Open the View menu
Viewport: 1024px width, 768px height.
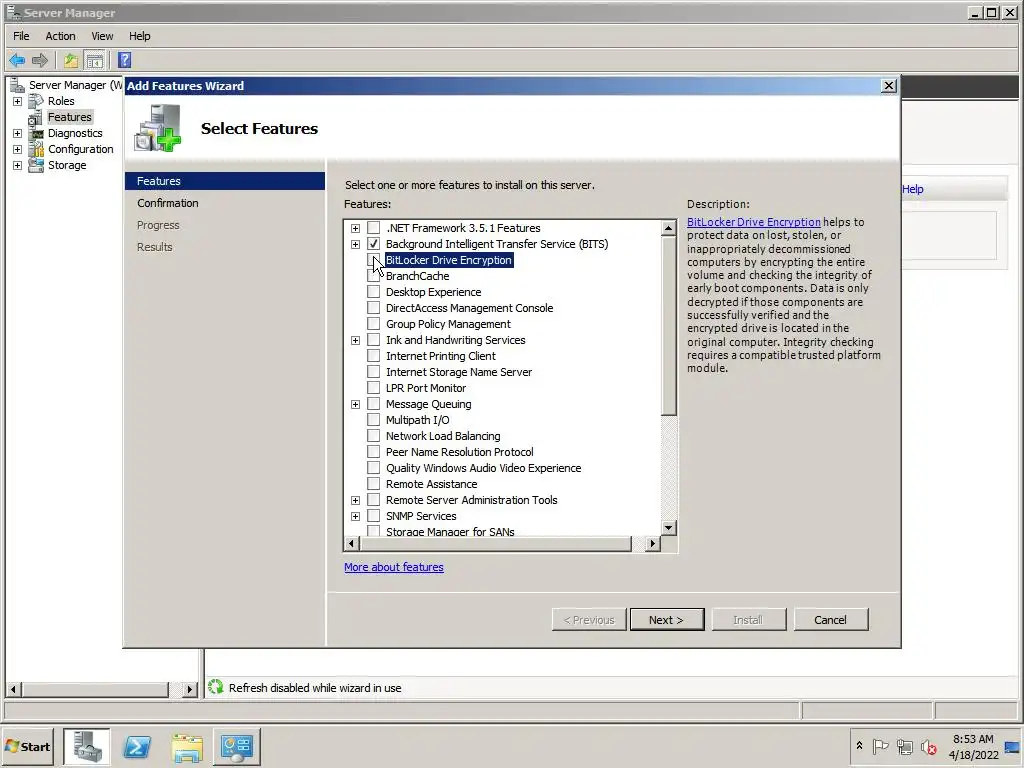pyautogui.click(x=102, y=36)
